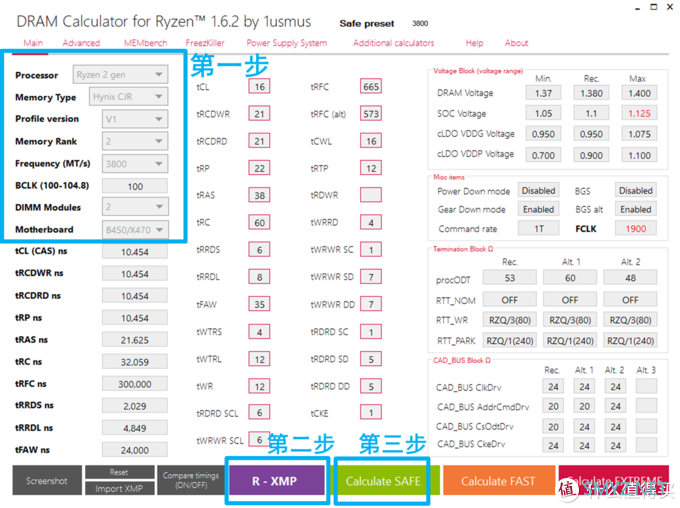Click the tRC value field 60
The image size is (680, 508).
pyautogui.click(x=259, y=223)
